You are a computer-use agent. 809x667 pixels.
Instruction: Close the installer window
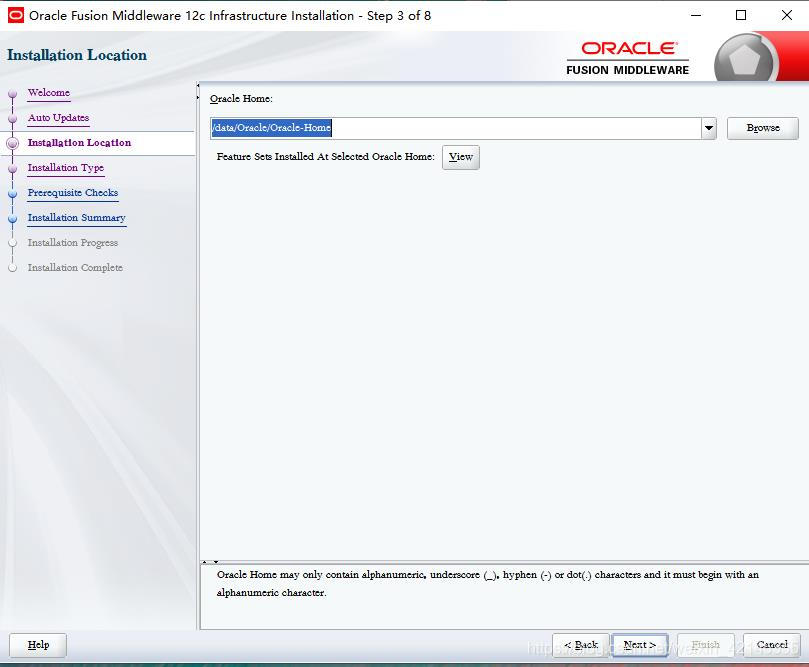[x=786, y=15]
